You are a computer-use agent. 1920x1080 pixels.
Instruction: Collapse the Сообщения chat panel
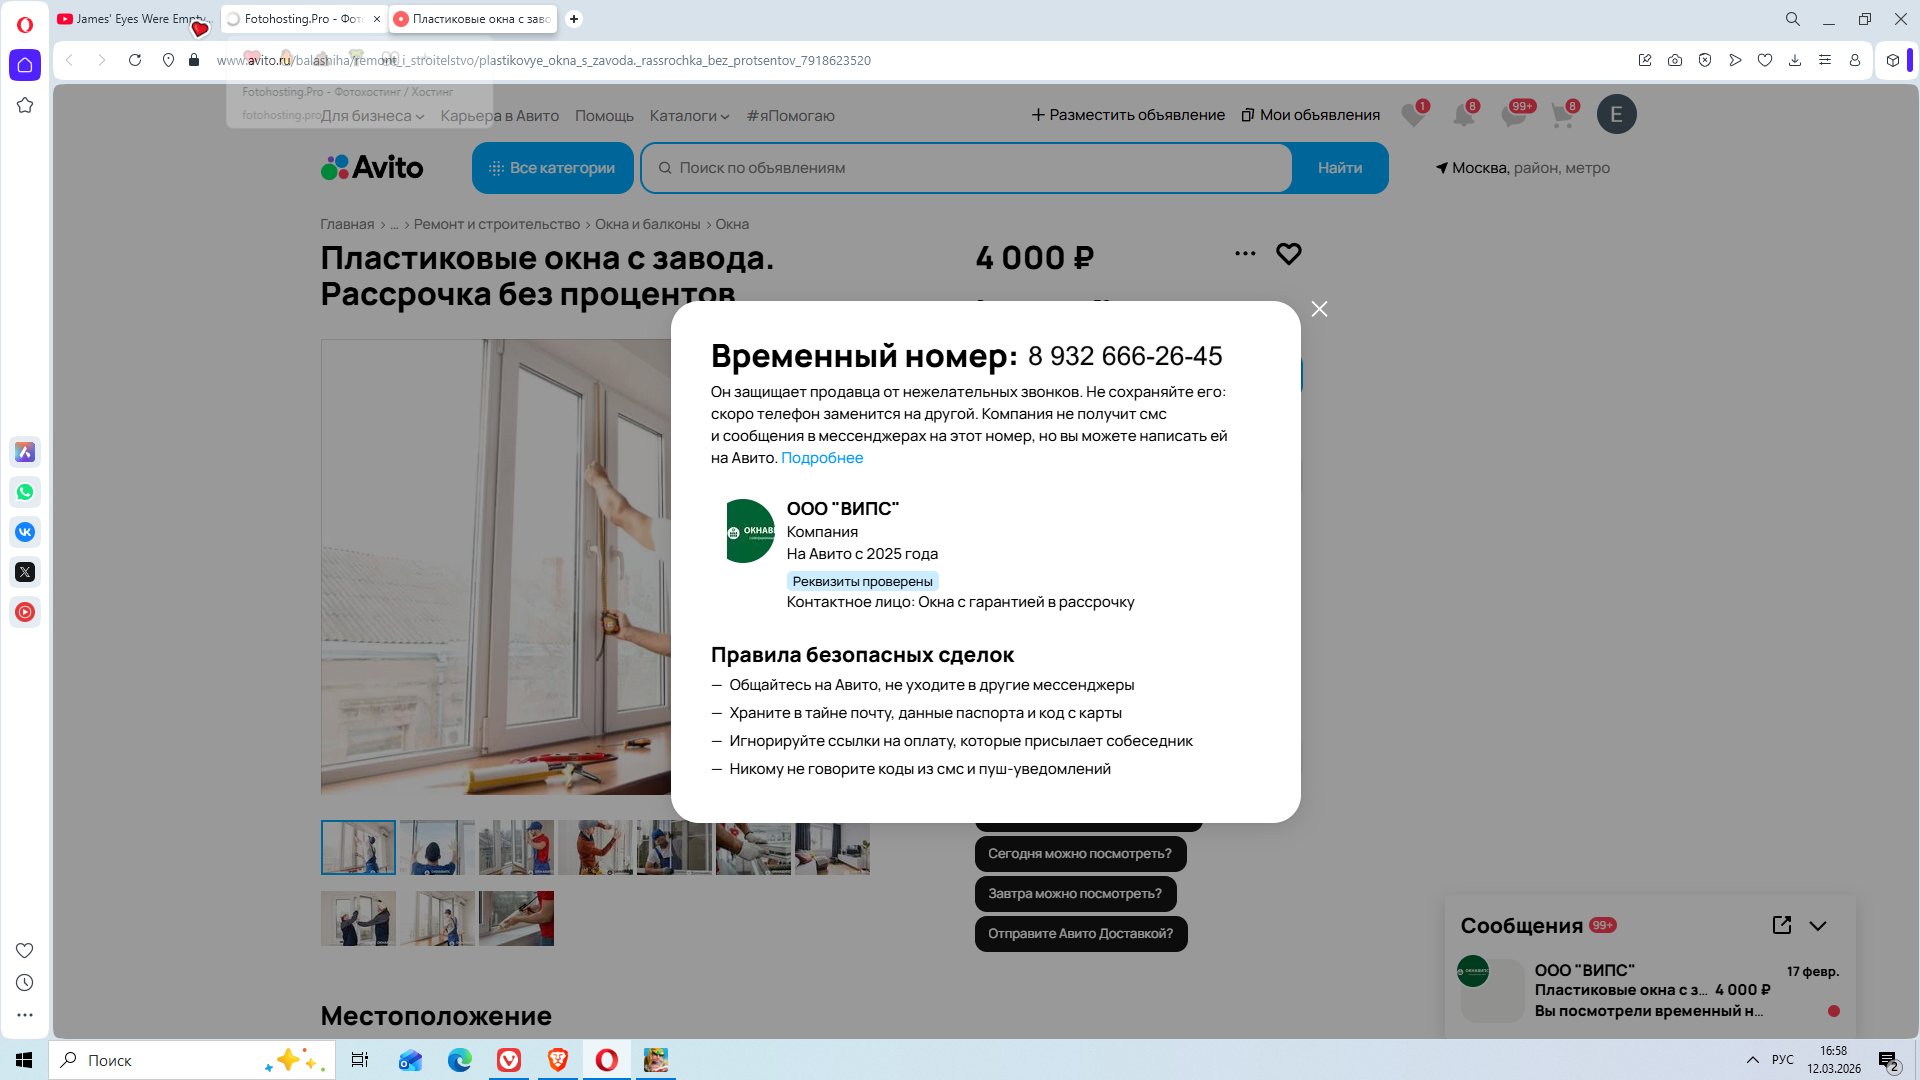click(x=1818, y=926)
